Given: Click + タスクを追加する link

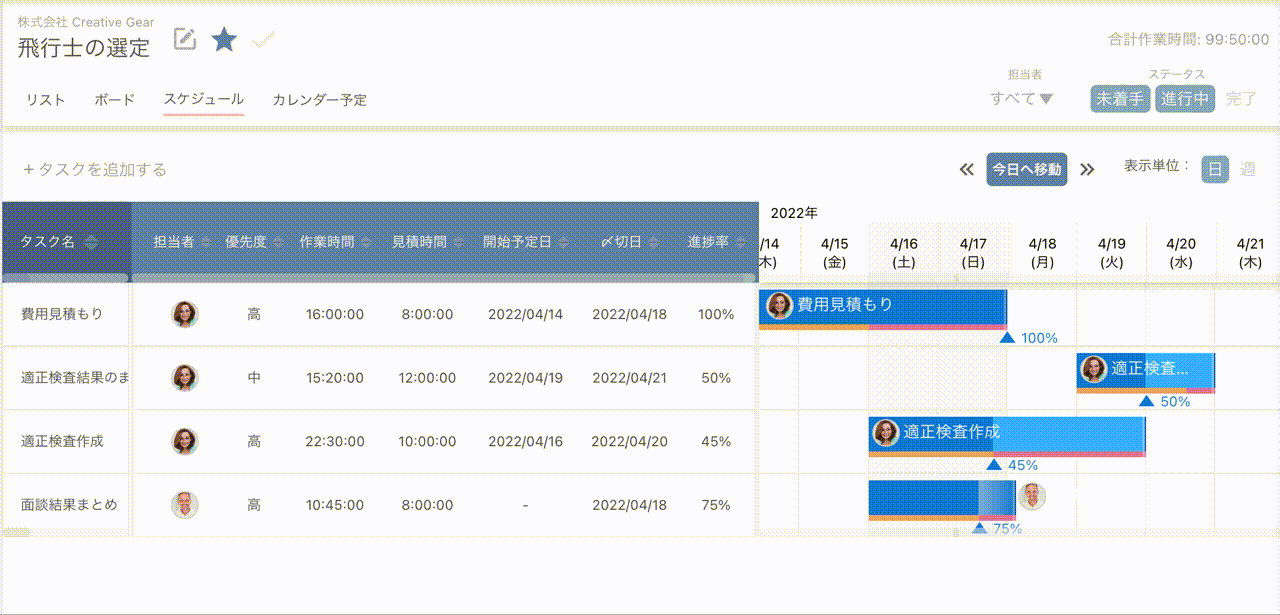Looking at the screenshot, I should point(95,170).
